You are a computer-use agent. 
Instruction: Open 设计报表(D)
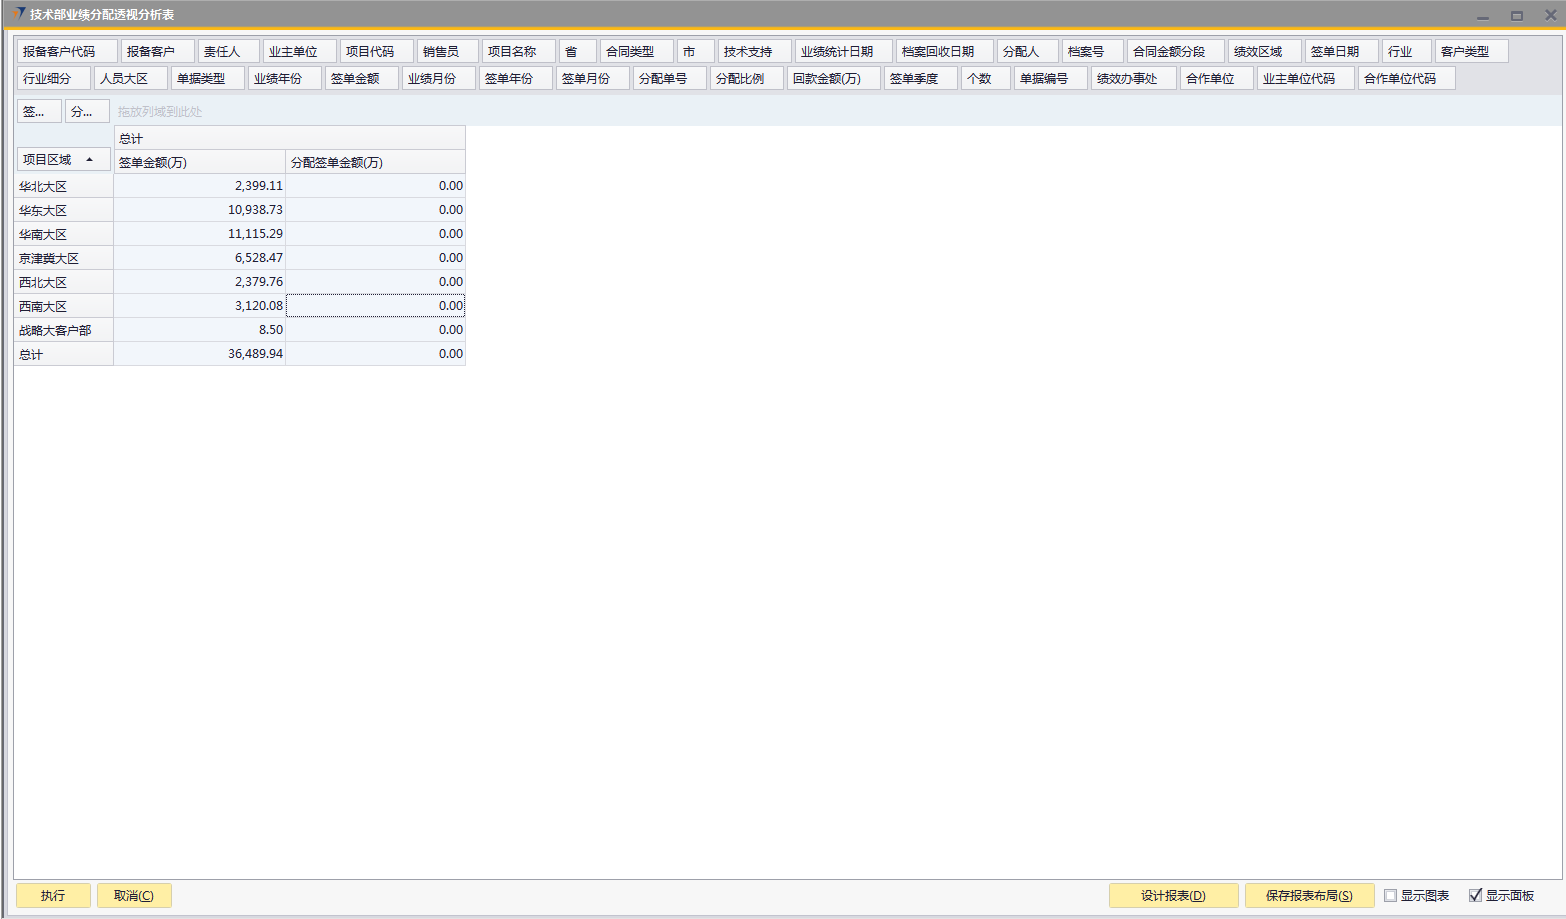click(x=1173, y=895)
